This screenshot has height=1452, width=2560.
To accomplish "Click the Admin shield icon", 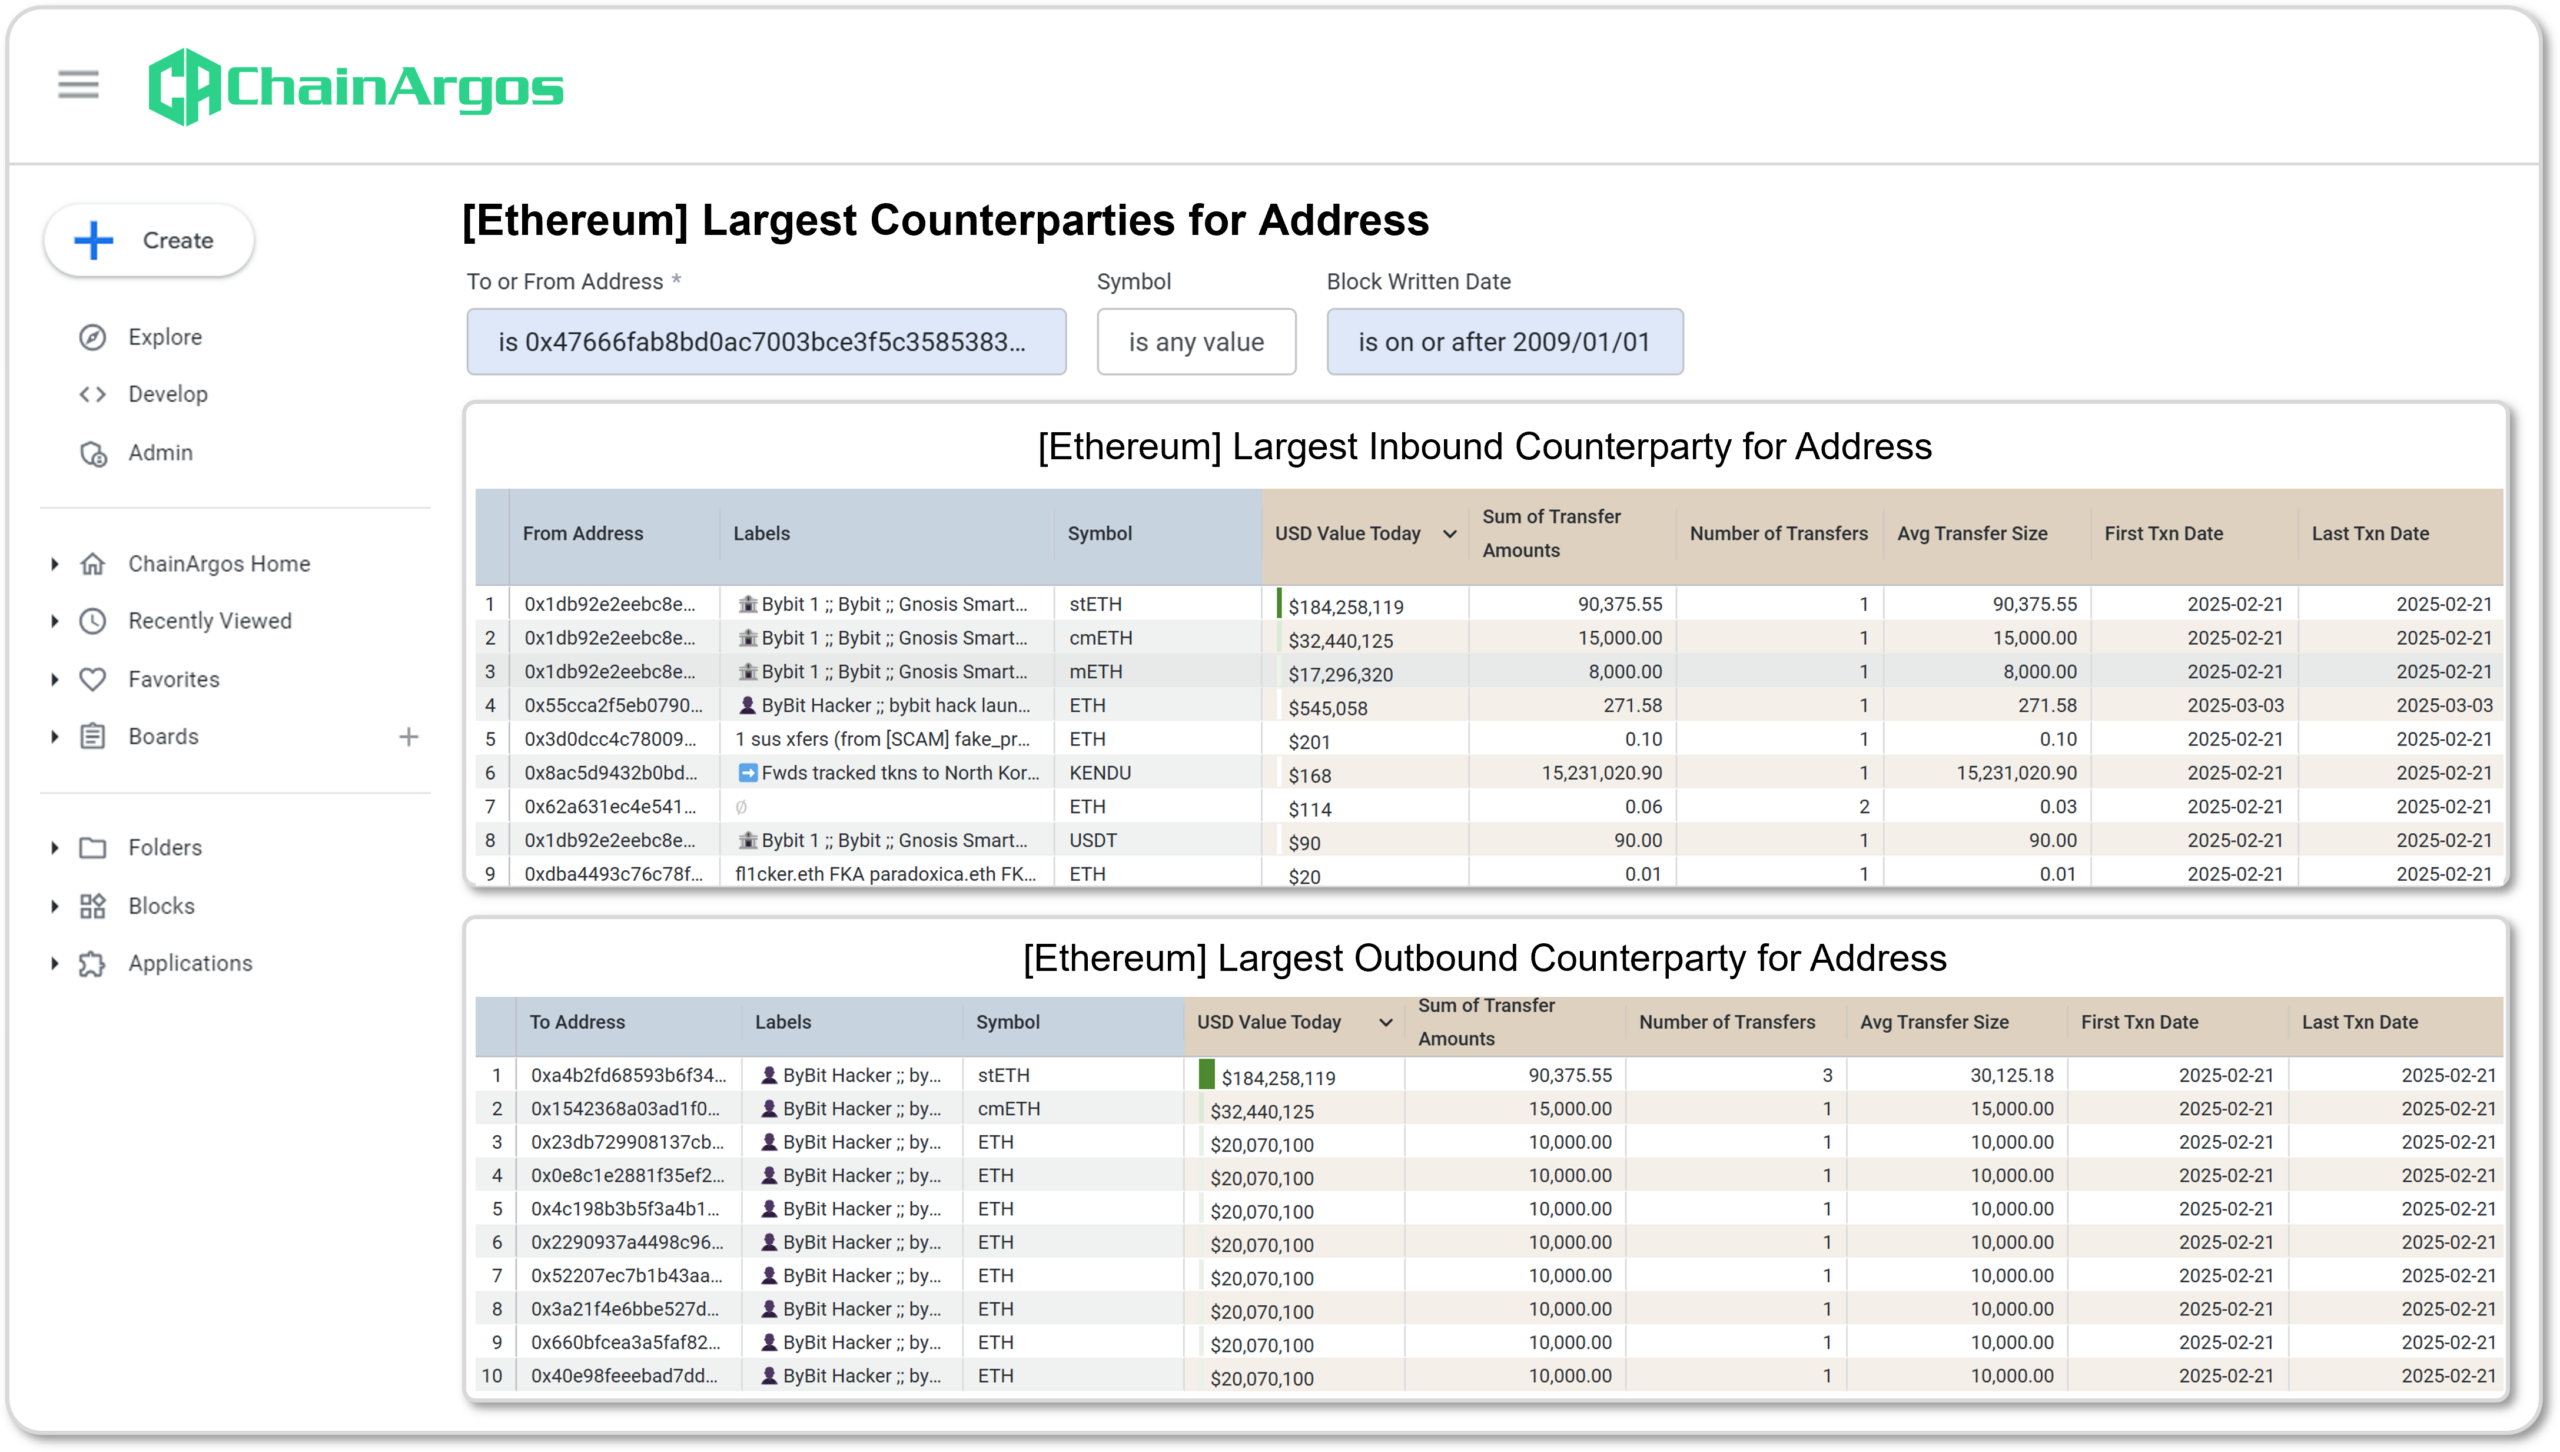I will click(93, 453).
